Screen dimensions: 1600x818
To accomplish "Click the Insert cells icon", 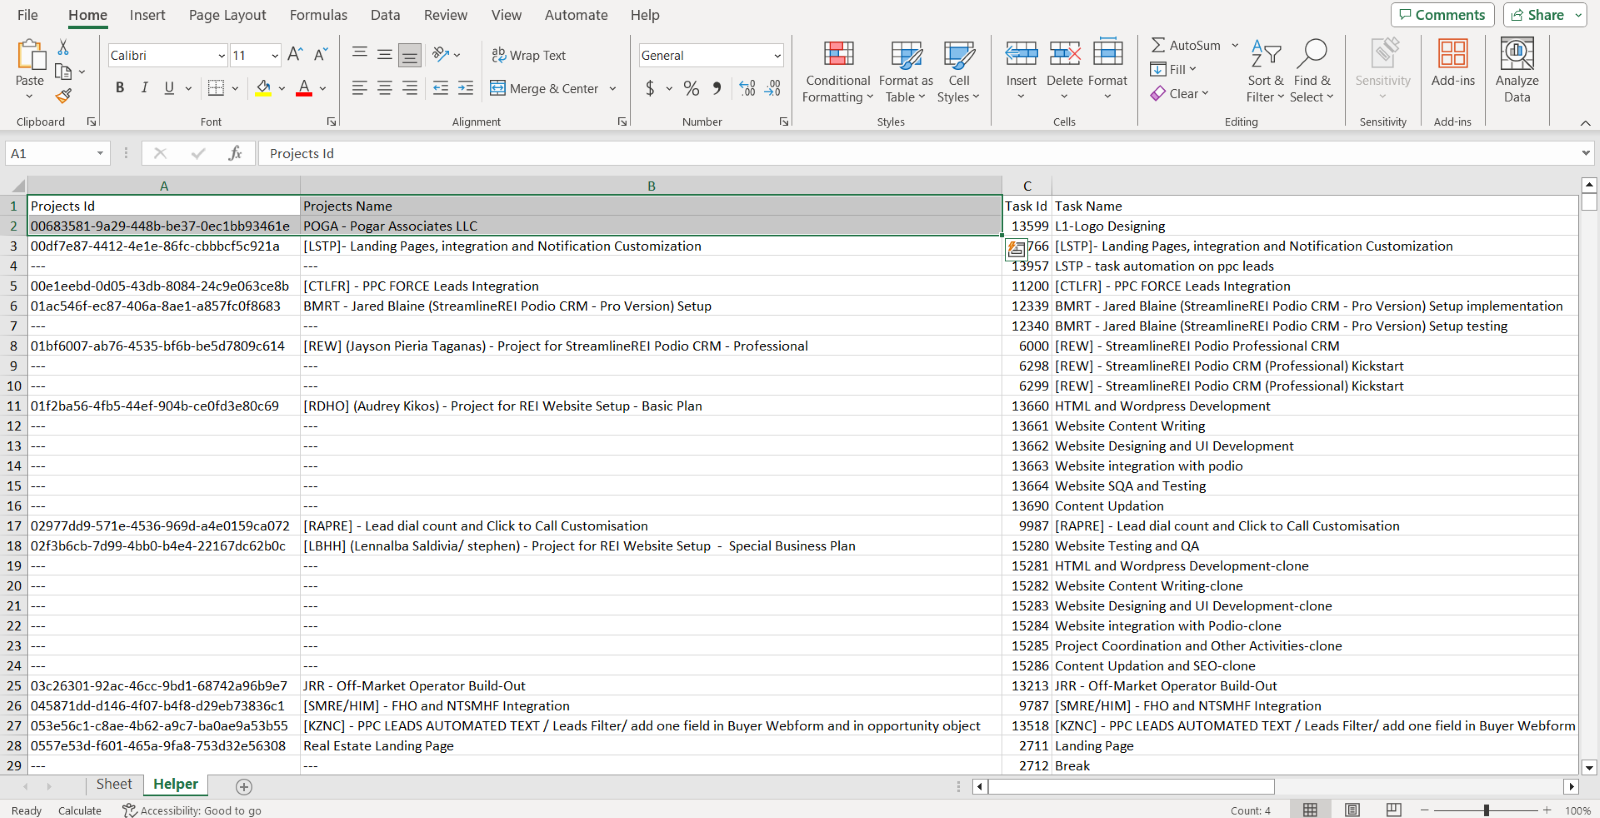I will pos(1021,55).
